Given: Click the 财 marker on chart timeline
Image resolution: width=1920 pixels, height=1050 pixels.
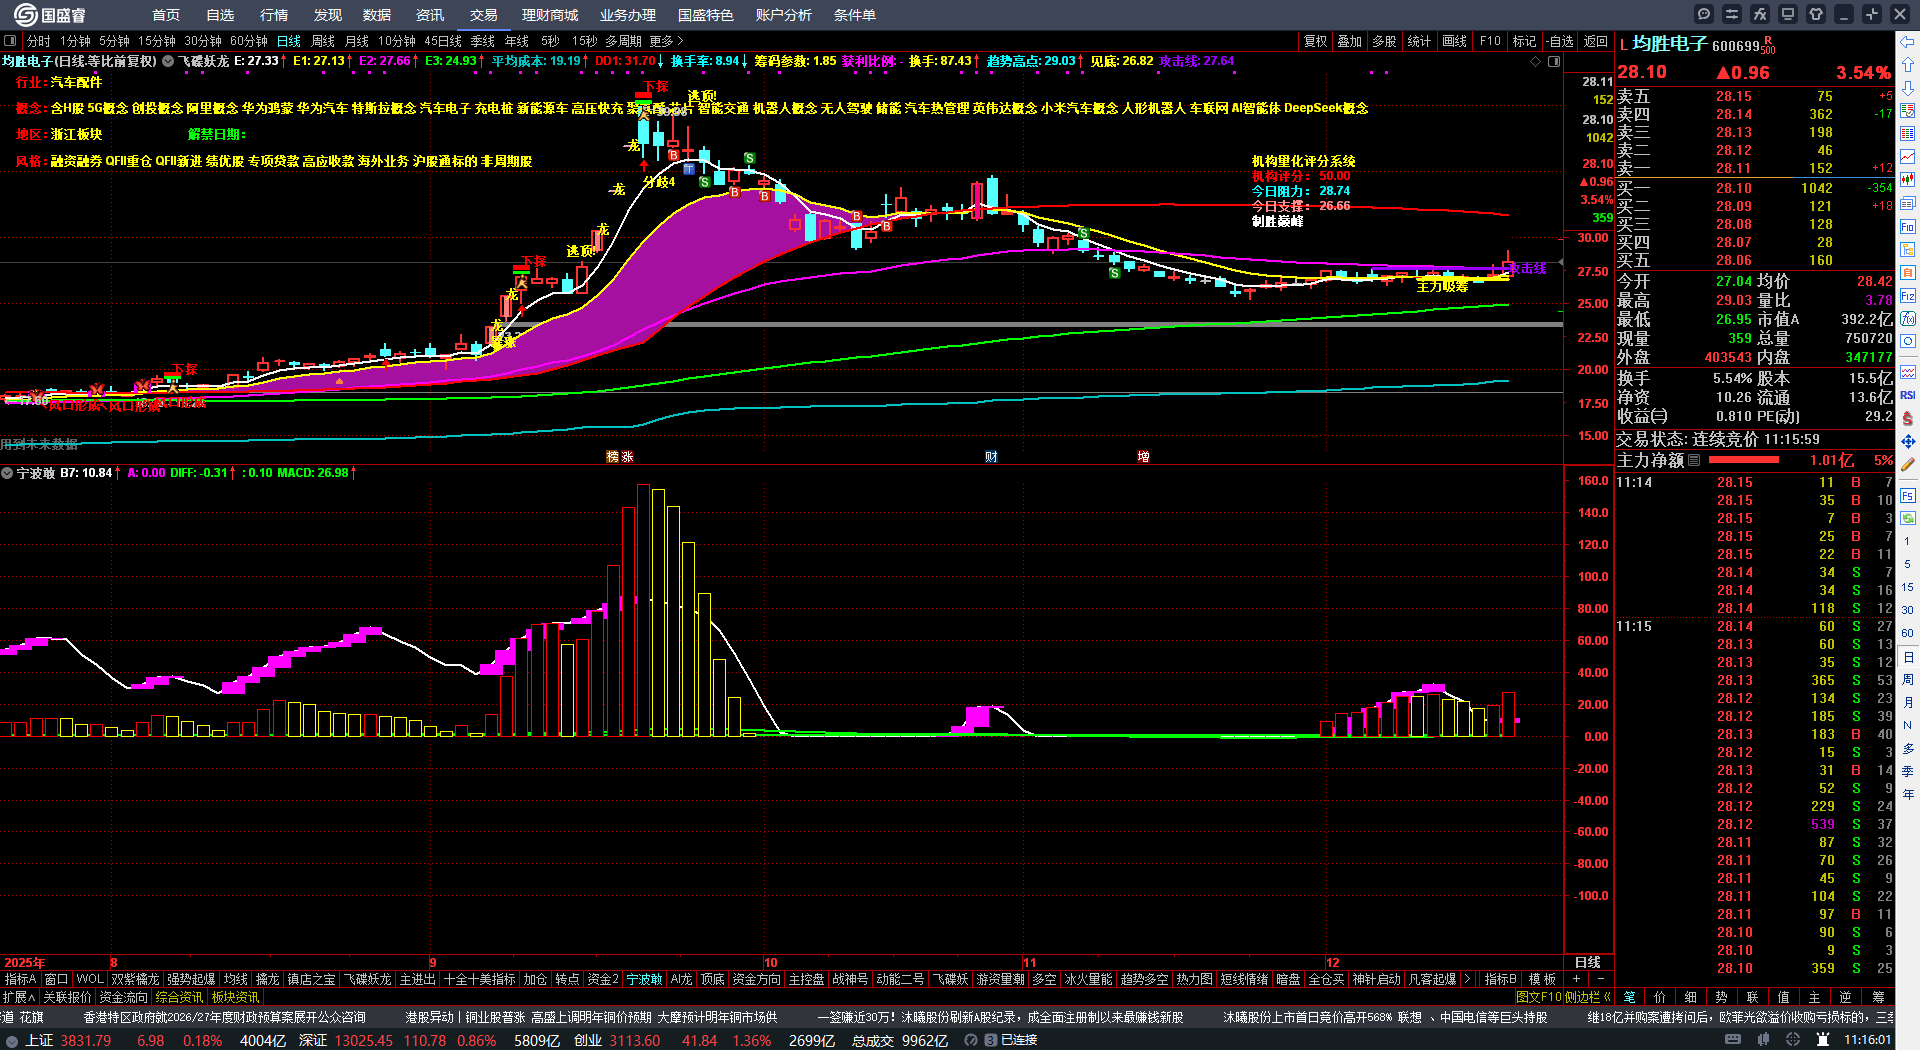Looking at the screenshot, I should pyautogui.click(x=991, y=457).
